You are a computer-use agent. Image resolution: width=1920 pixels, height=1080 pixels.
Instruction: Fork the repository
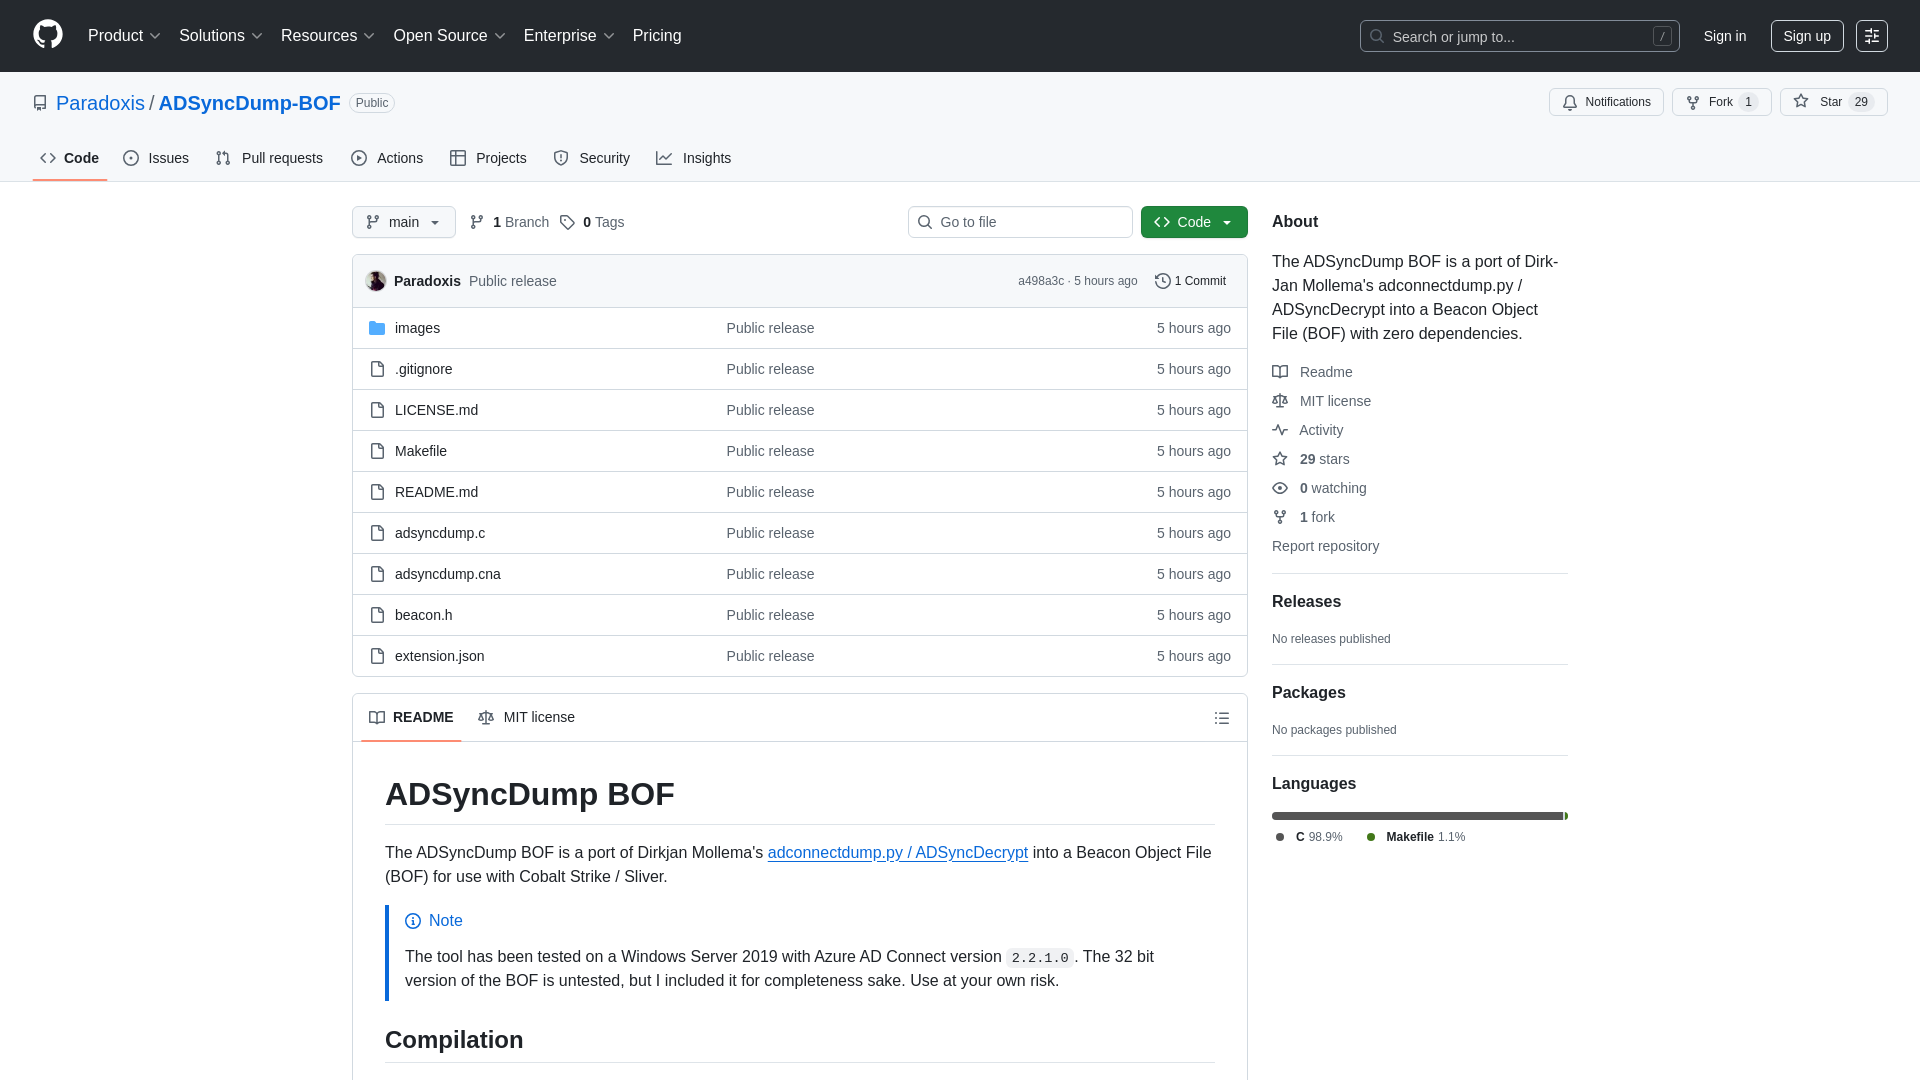click(1721, 102)
